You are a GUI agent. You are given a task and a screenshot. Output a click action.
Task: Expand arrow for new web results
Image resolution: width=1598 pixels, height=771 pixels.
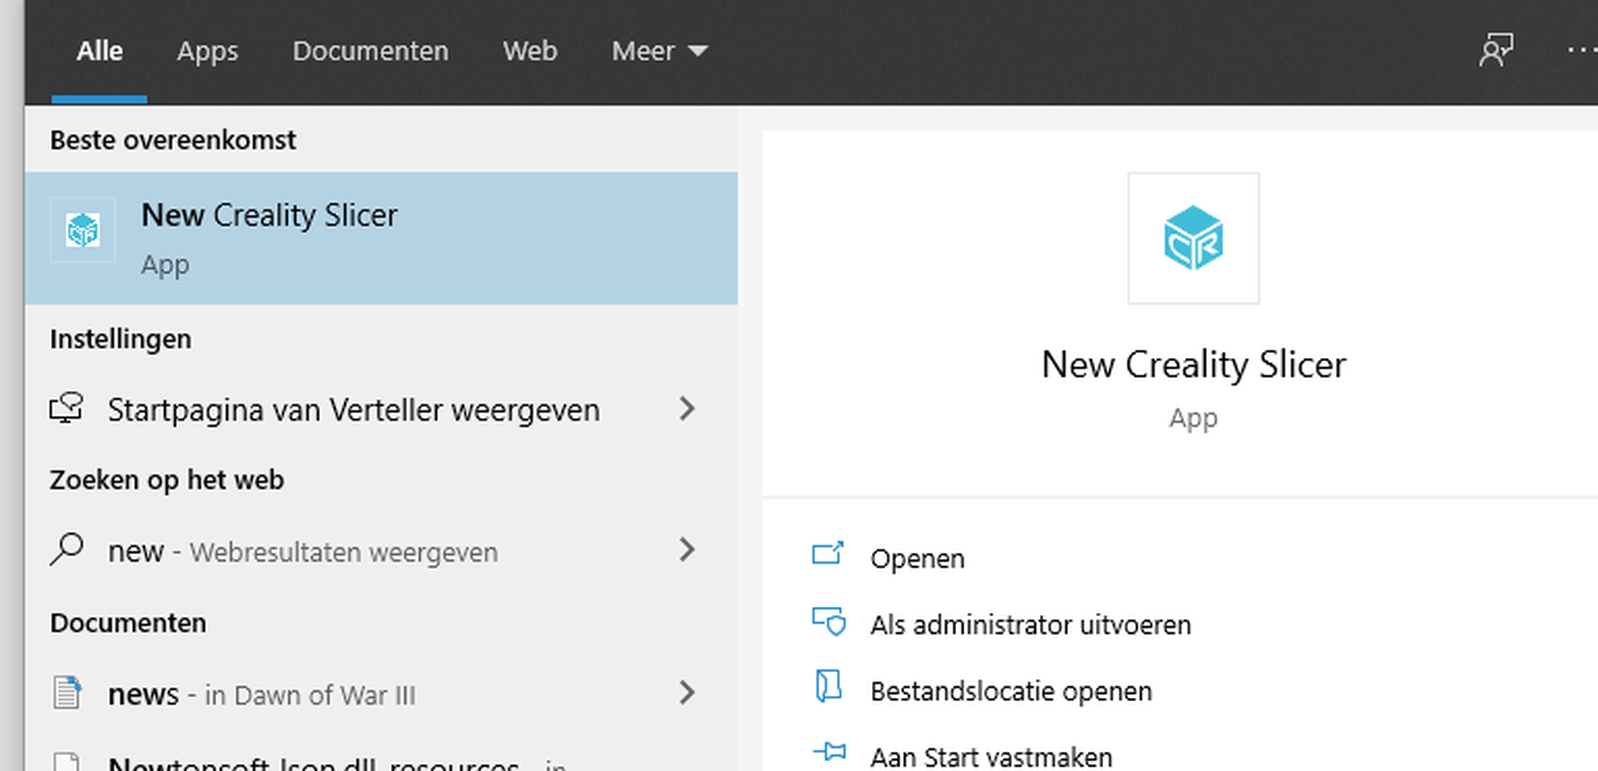point(686,549)
